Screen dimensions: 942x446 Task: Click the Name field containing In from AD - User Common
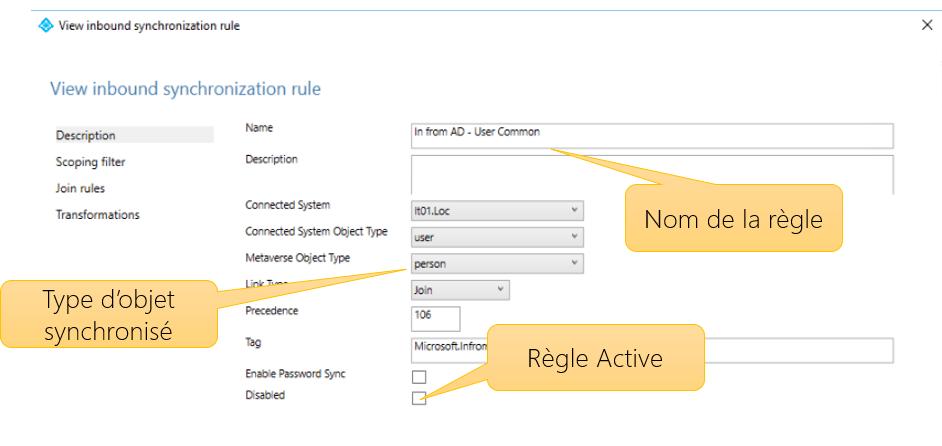coord(652,135)
